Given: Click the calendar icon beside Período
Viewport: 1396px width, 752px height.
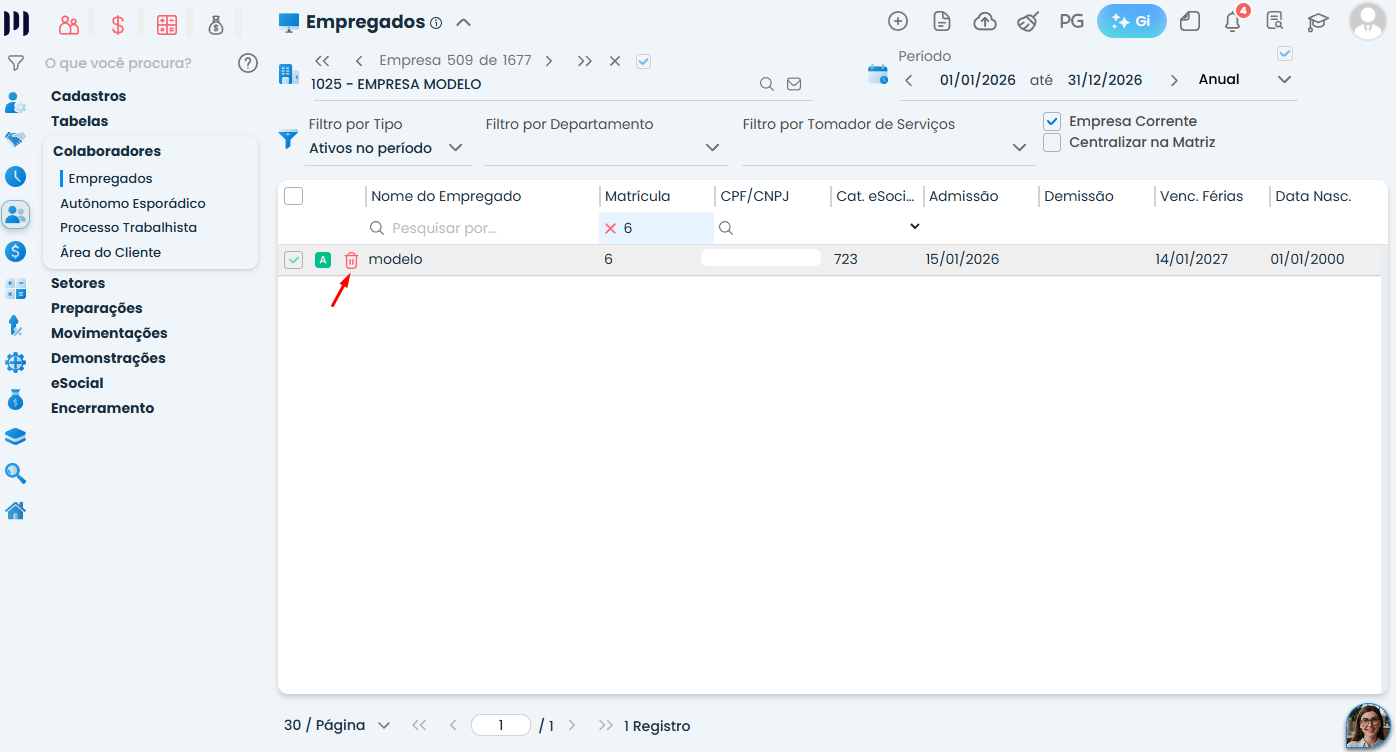Looking at the screenshot, I should pyautogui.click(x=878, y=73).
